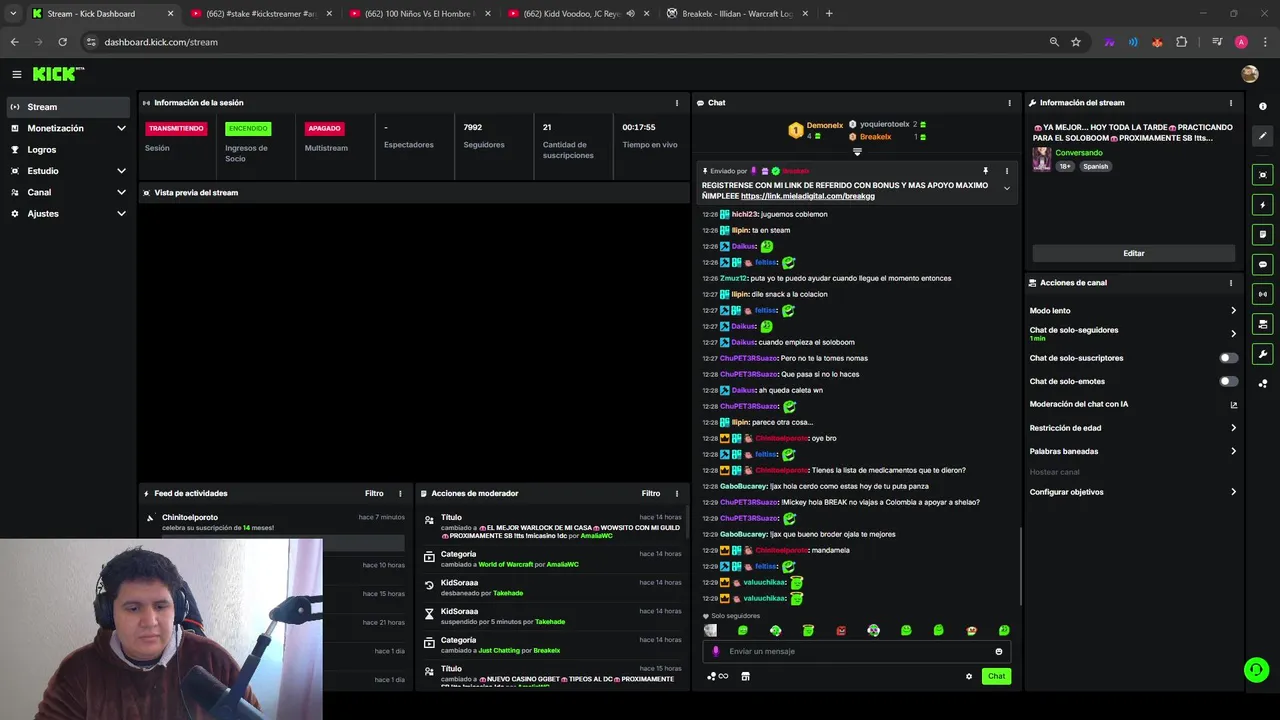
Task: Enable Chat de solo-suscriptores switch
Action: point(1228,358)
